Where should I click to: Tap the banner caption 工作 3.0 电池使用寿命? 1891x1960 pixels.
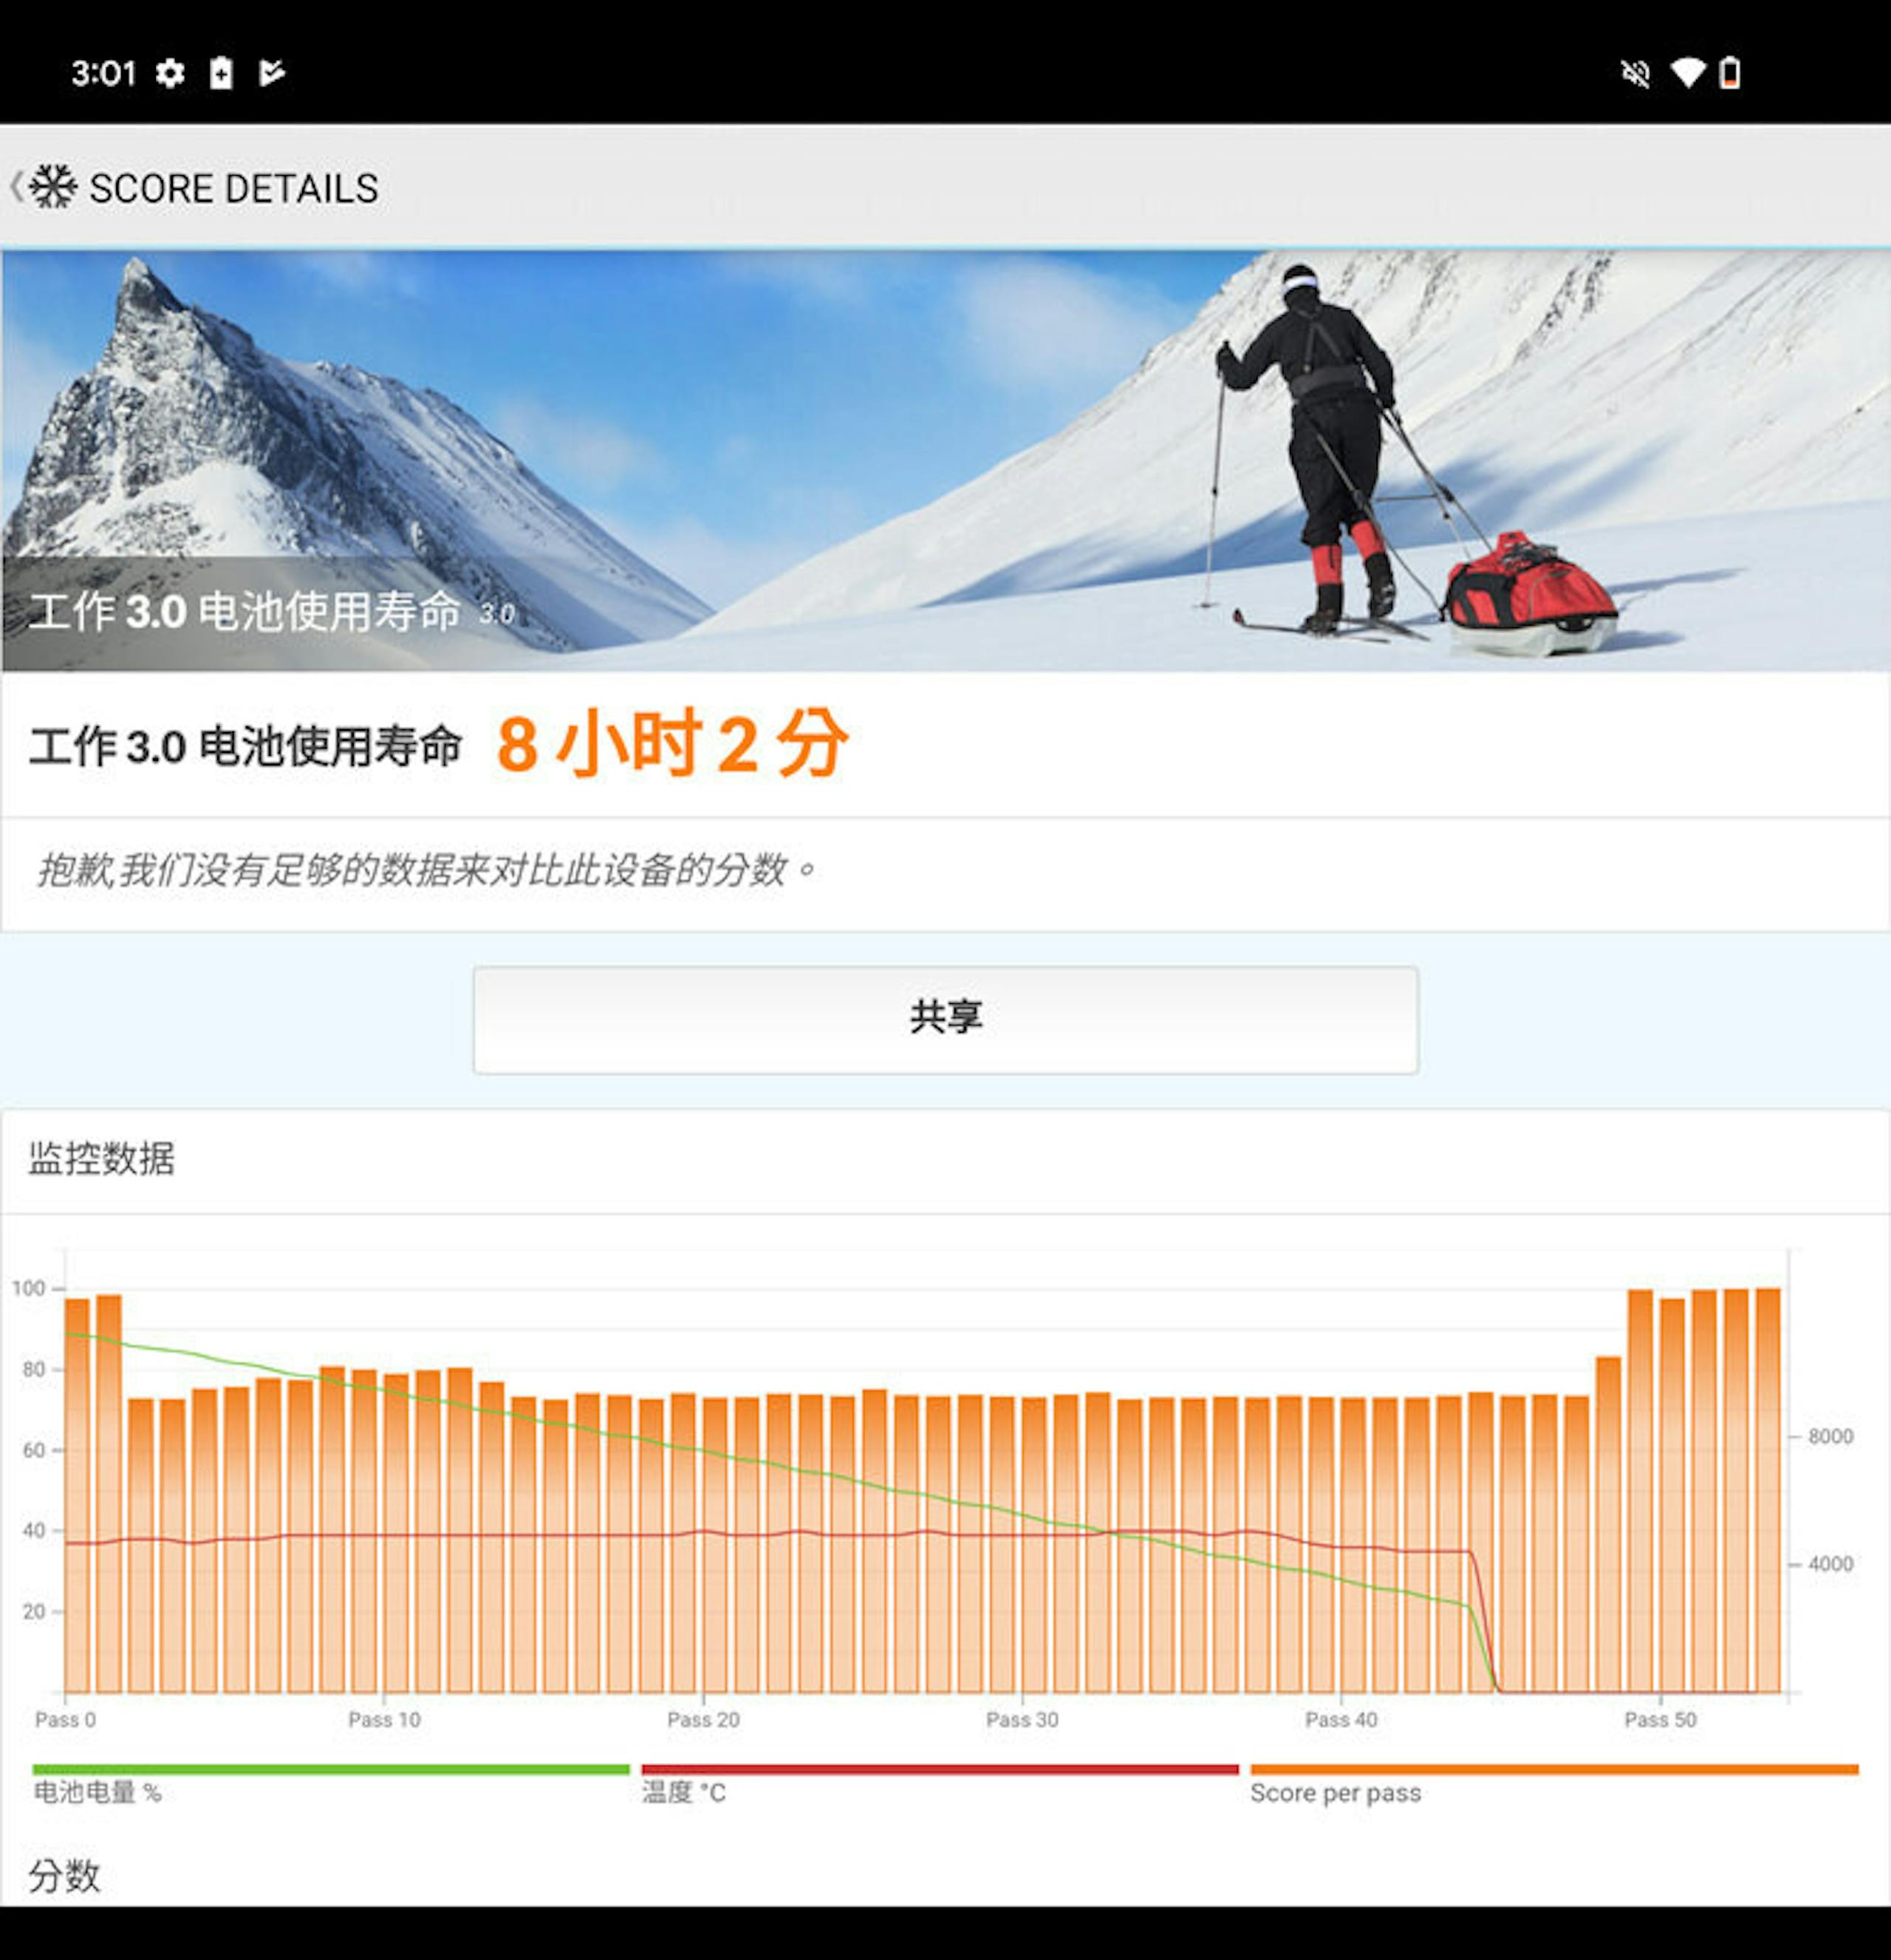tap(245, 611)
